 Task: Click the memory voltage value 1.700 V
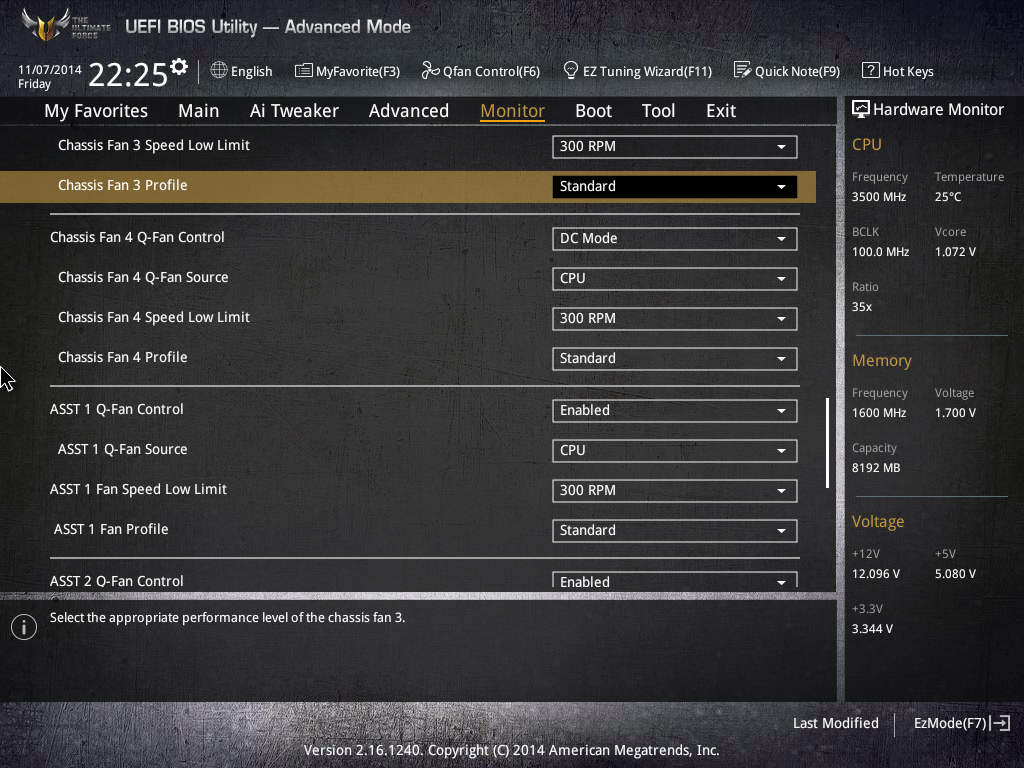point(955,413)
